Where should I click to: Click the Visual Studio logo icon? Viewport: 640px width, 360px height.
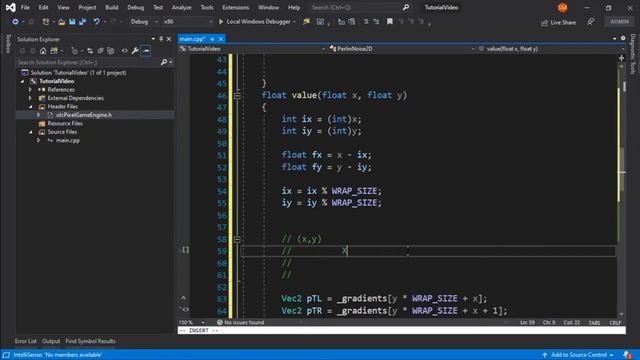tap(10, 7)
